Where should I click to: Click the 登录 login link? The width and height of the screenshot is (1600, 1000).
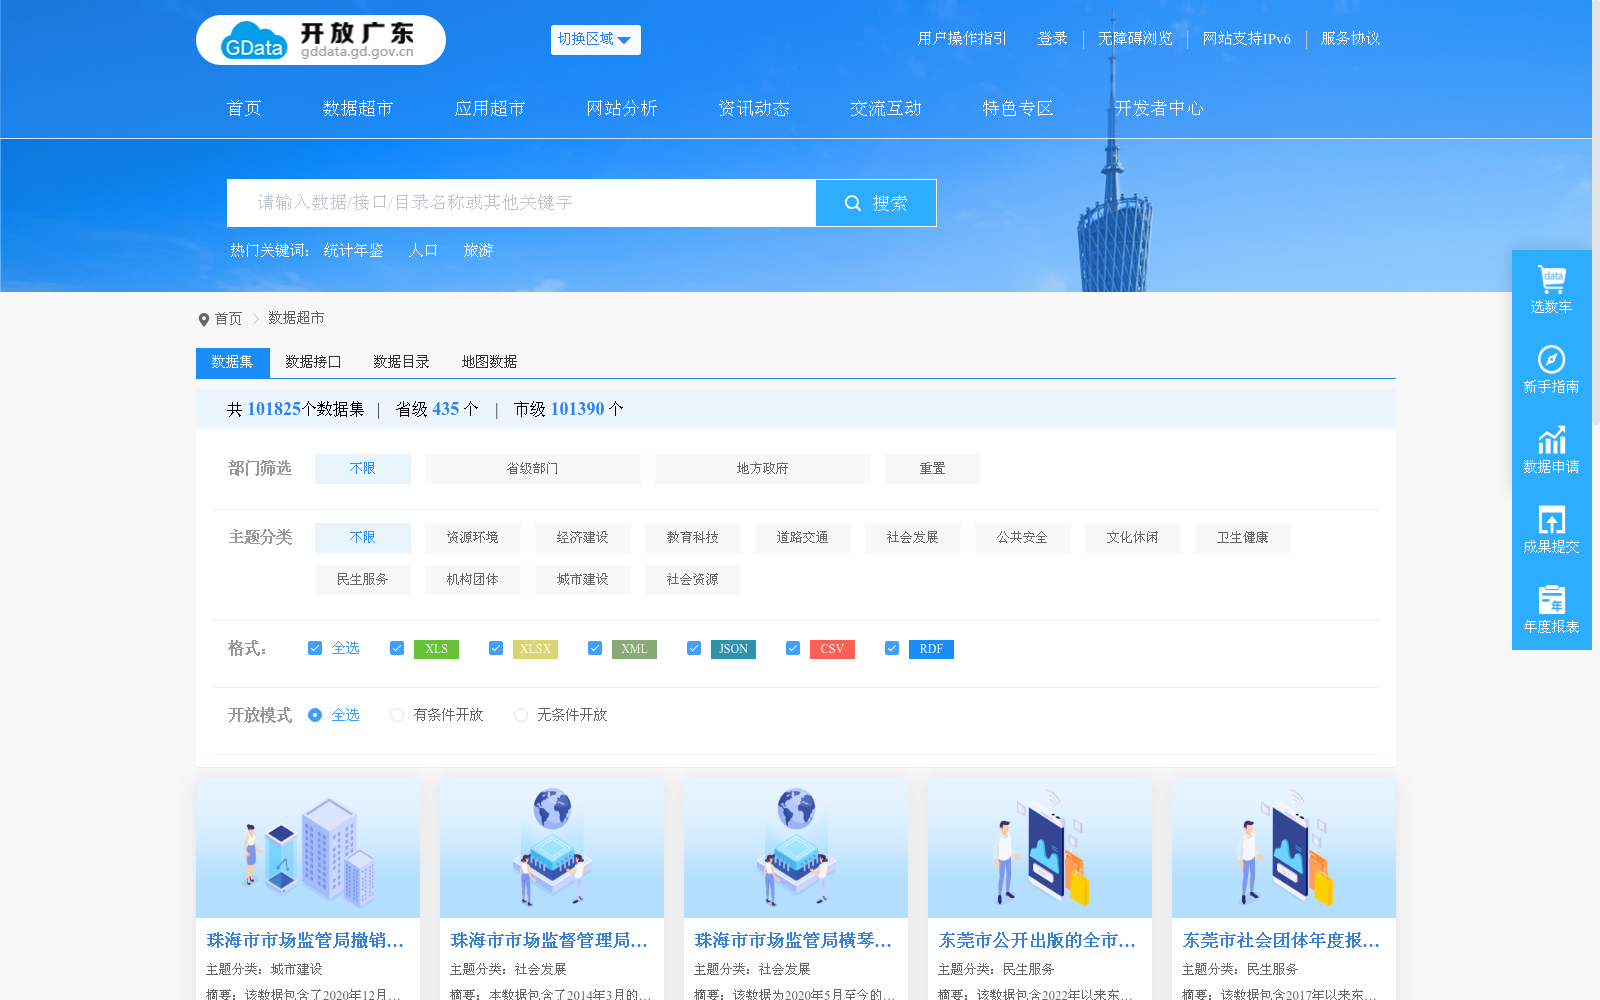point(1052,39)
